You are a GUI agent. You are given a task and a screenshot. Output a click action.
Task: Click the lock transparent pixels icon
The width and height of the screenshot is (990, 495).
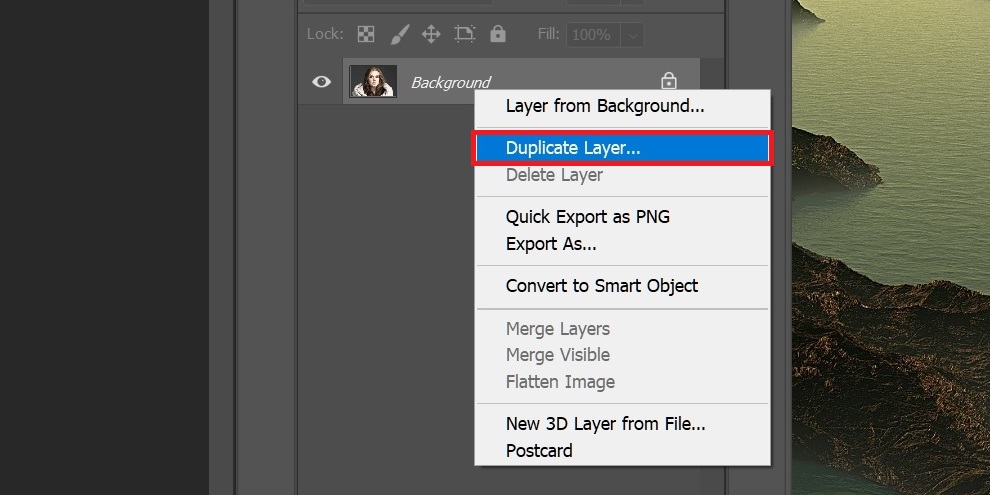[x=366, y=34]
